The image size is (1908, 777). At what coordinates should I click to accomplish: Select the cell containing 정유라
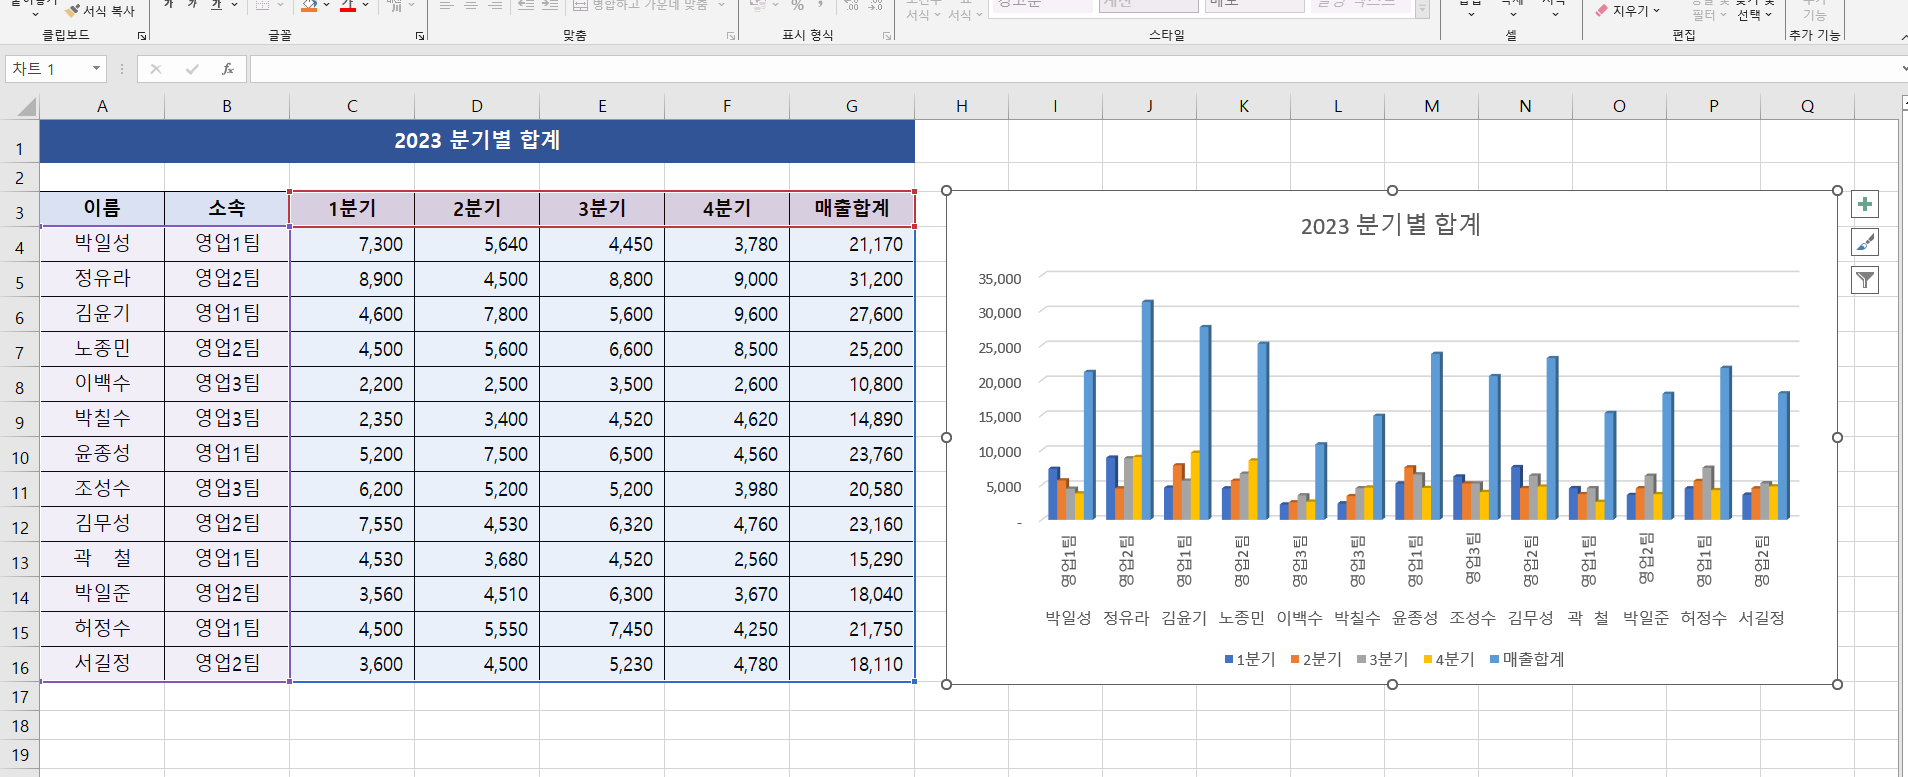(x=102, y=279)
